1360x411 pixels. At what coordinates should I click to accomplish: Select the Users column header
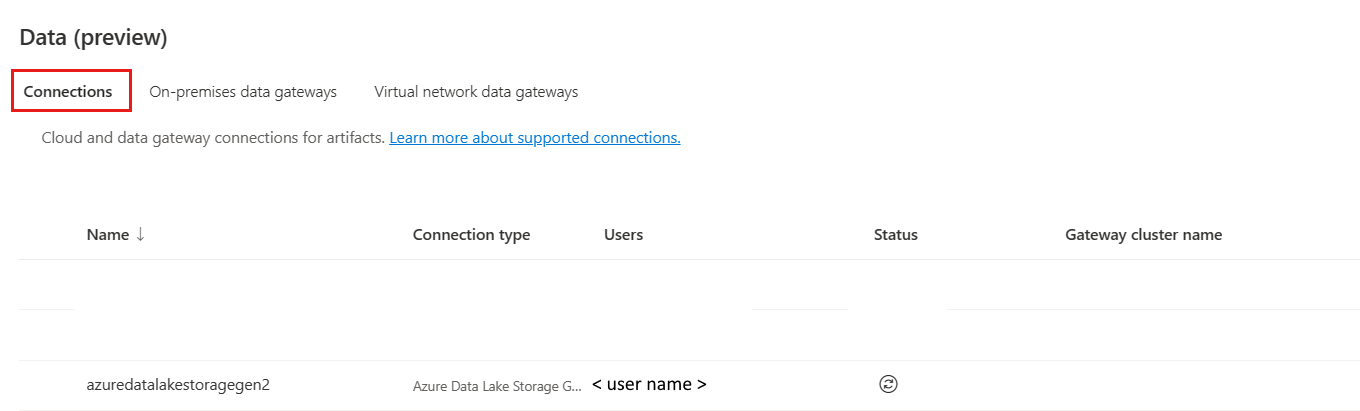point(623,234)
